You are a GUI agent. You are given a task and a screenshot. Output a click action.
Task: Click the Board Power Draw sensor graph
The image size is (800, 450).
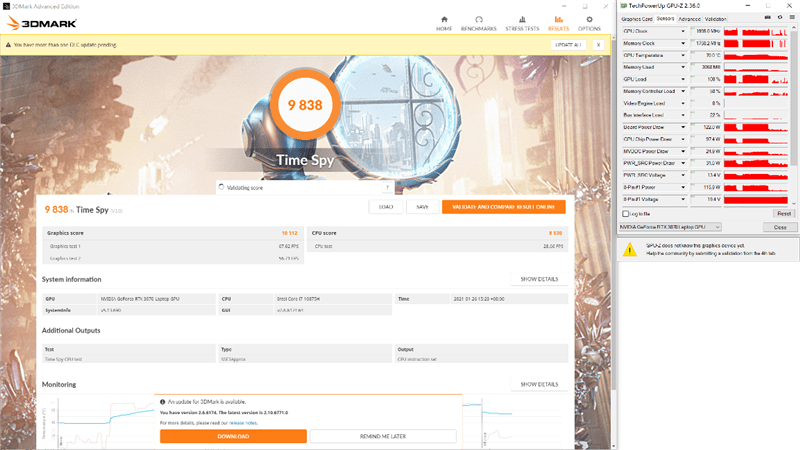756,127
